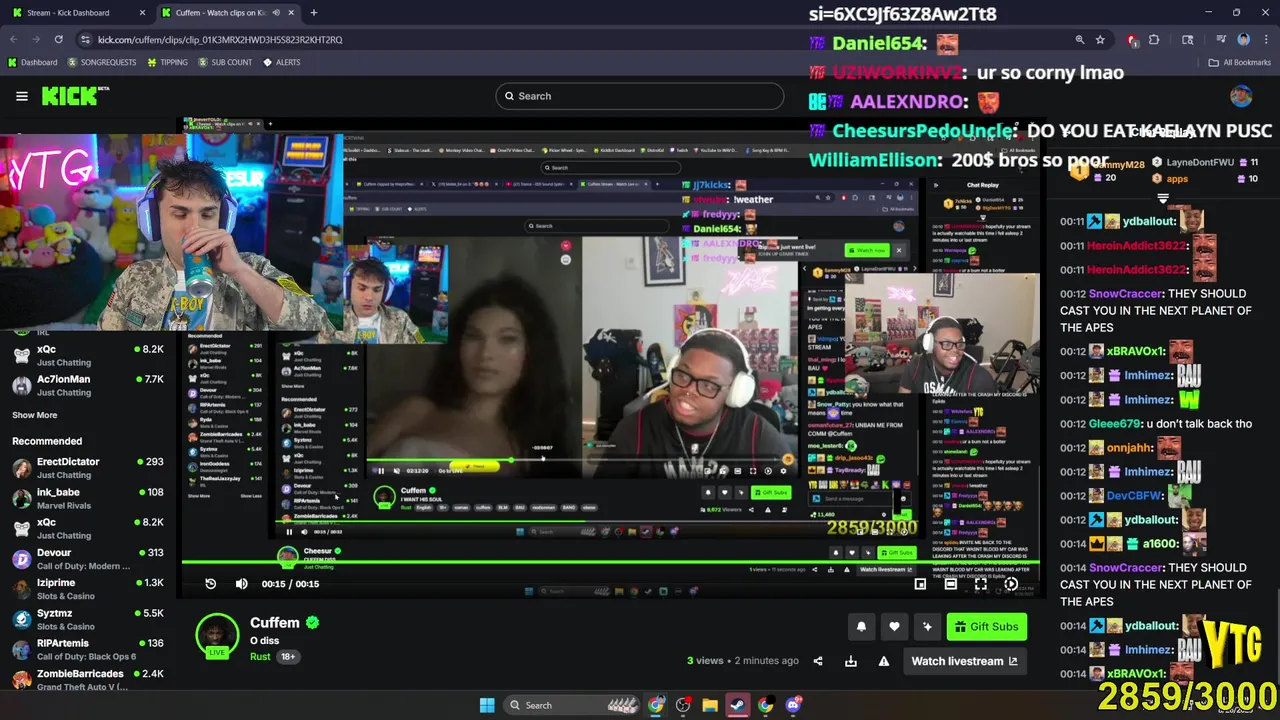This screenshot has width=1280, height=720.
Task: Click Gleee679 username in chat replay
Action: [x=1115, y=423]
